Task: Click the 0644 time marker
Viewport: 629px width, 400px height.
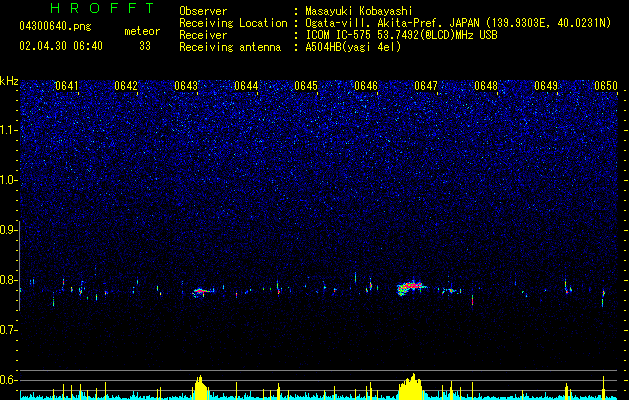Action: click(x=246, y=86)
